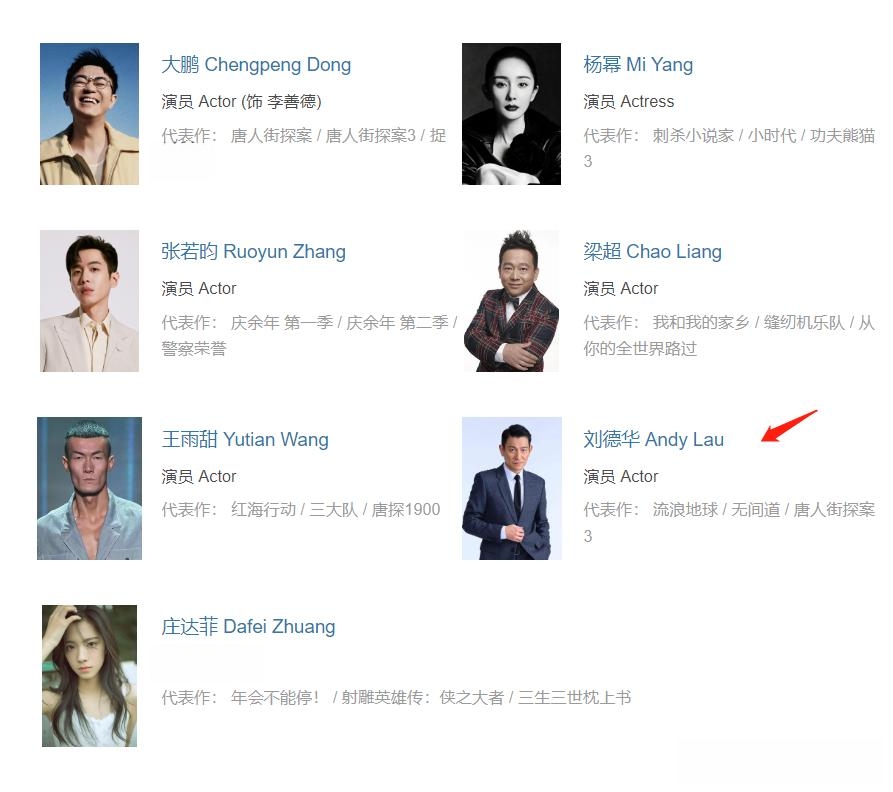Open the 大鹏 Chengpeng Dong name link

coord(256,65)
